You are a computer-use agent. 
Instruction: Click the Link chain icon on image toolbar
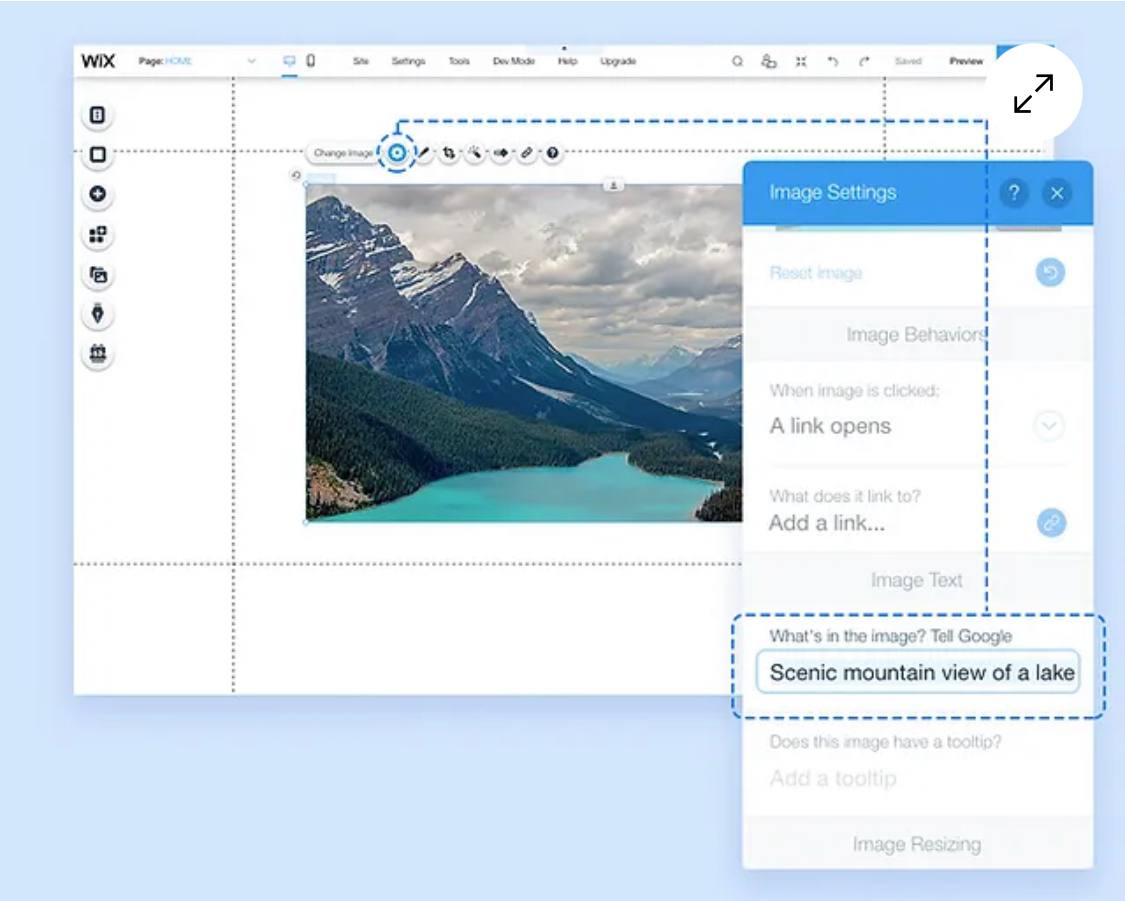click(527, 152)
